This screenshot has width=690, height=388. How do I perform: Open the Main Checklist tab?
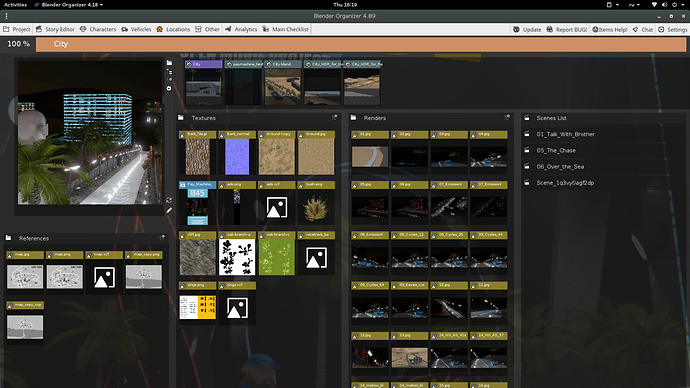pos(286,29)
